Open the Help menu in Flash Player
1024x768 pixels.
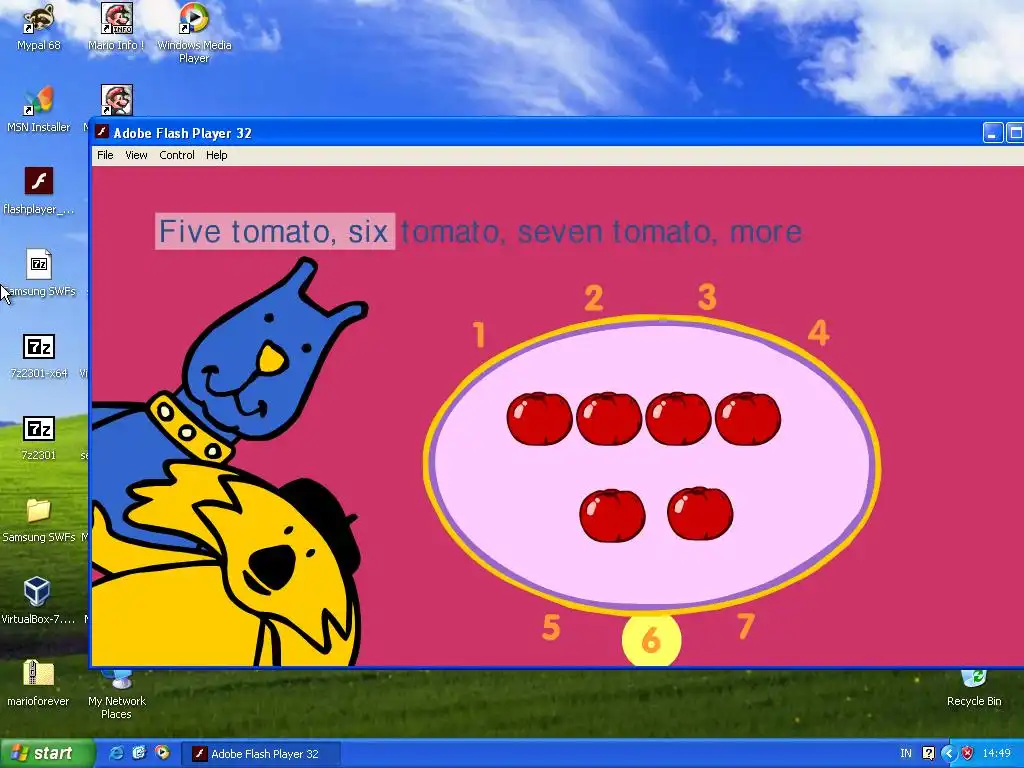(x=216, y=155)
